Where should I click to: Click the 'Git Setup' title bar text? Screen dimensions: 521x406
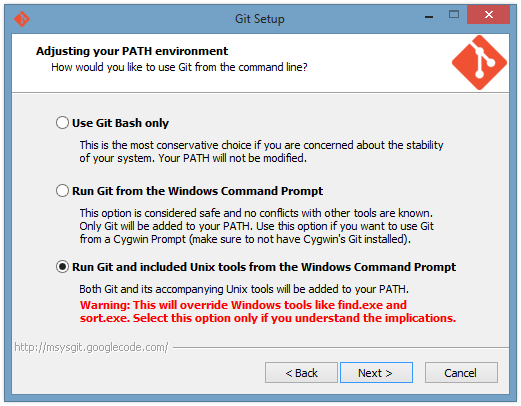coord(260,19)
